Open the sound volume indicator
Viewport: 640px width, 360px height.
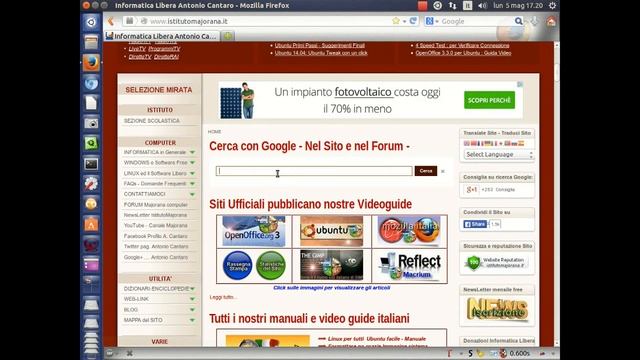pos(482,5)
